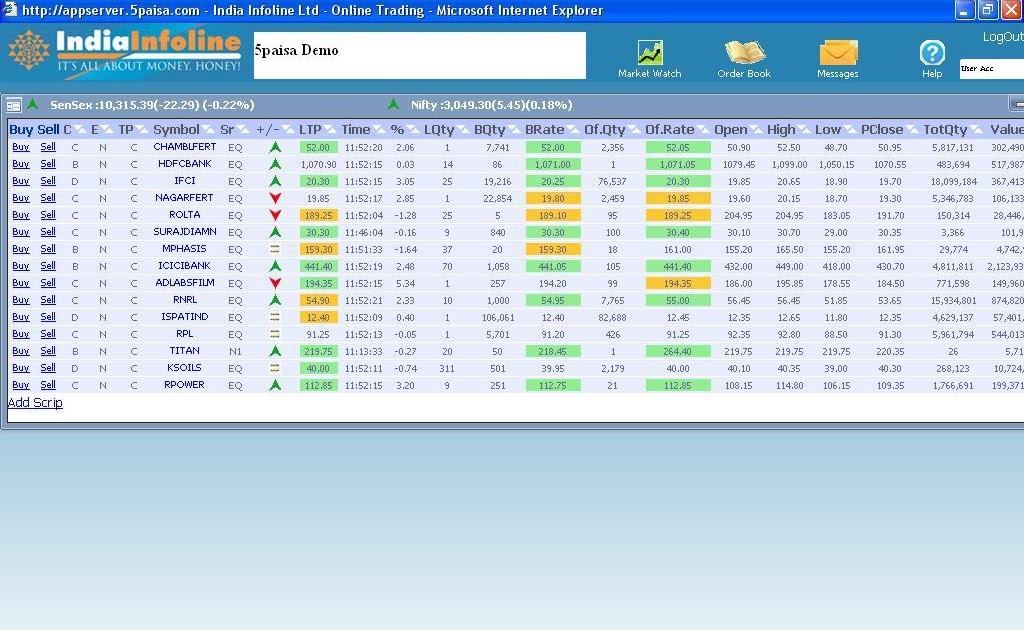Click the down arrow in NAGARFERT row
This screenshot has width=1024, height=630.
click(x=275, y=198)
